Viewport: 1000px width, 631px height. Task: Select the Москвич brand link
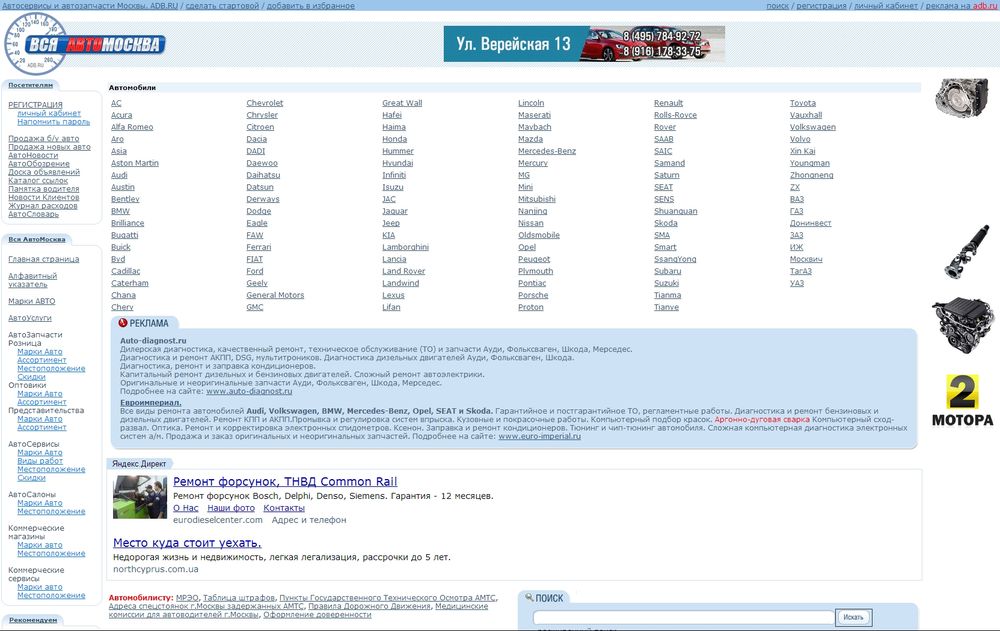click(806, 259)
